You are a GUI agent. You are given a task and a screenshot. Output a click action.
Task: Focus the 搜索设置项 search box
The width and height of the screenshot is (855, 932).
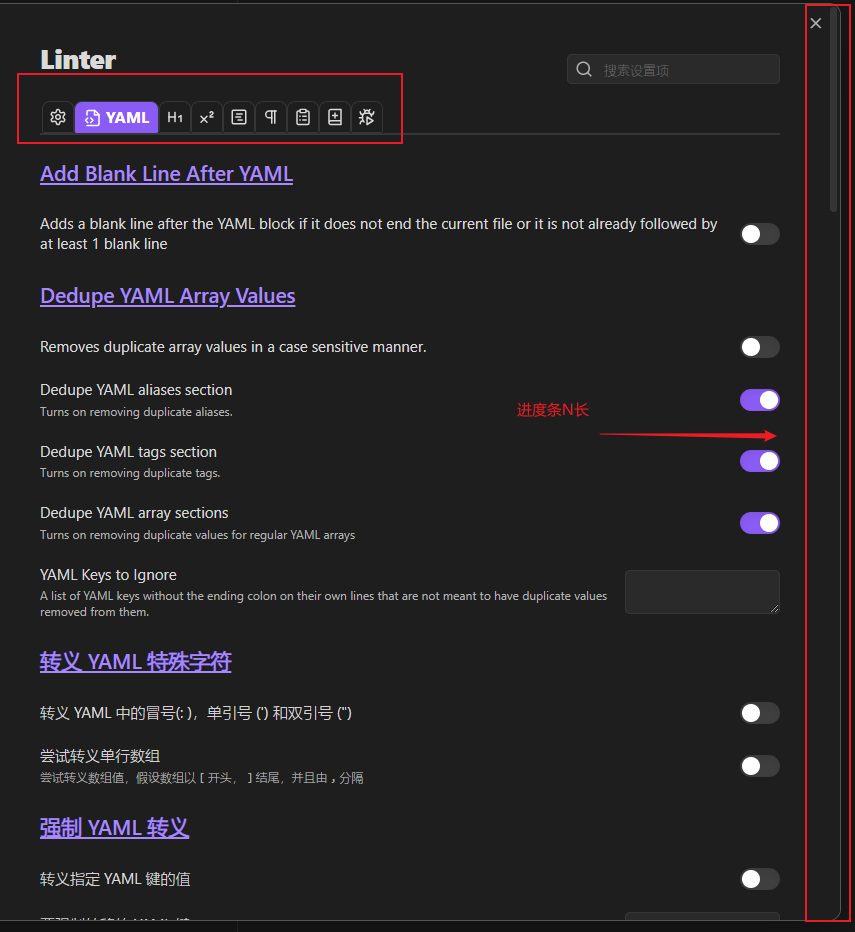click(673, 70)
